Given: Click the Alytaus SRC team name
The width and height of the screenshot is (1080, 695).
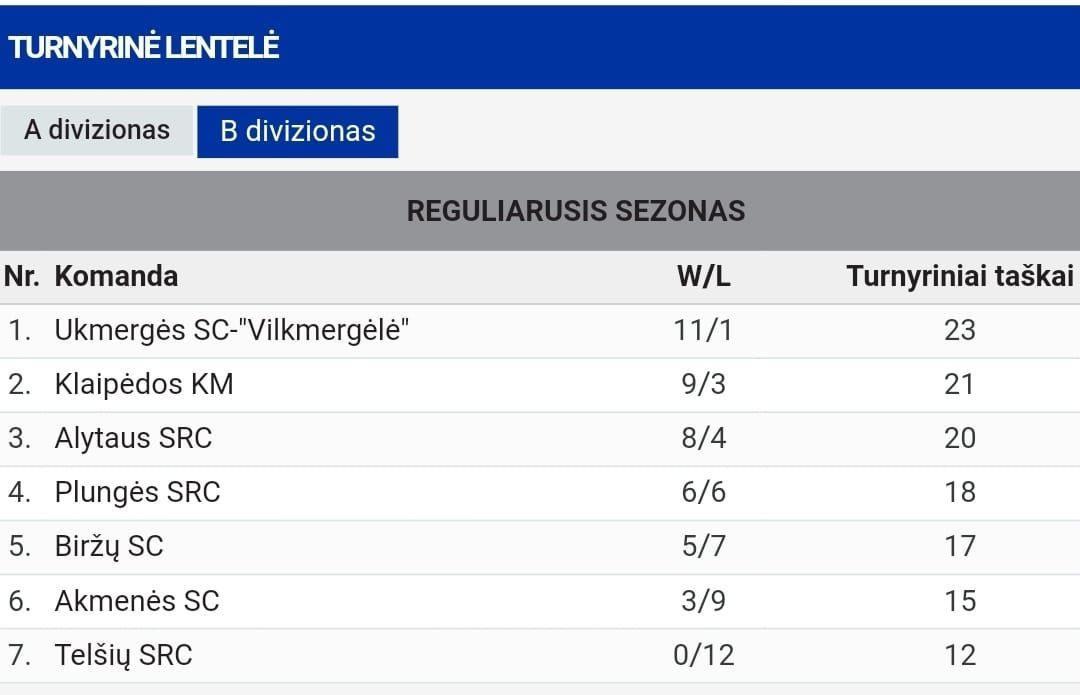Looking at the screenshot, I should (134, 438).
